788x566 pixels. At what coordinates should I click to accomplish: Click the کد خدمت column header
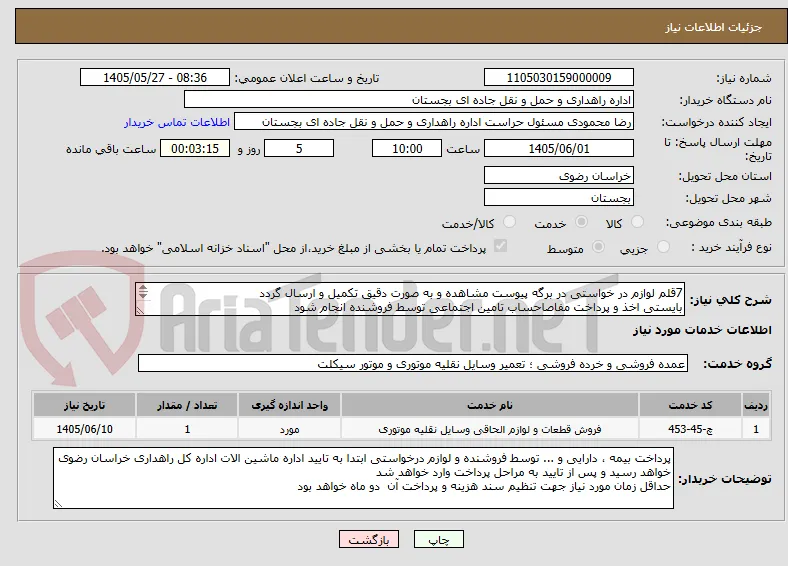tap(690, 405)
